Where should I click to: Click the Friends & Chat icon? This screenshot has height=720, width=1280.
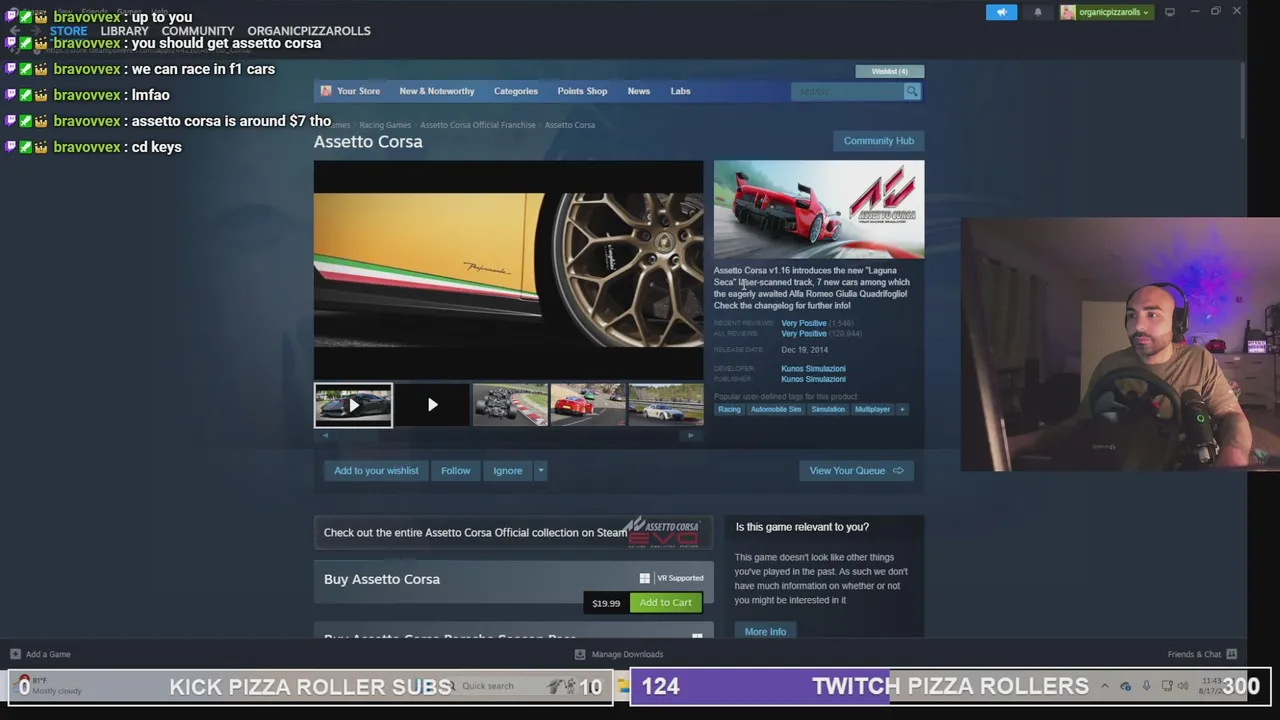pyautogui.click(x=1232, y=654)
